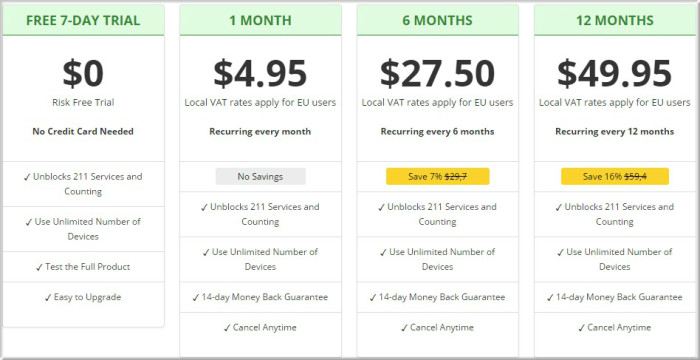Choose the 6 MONTHS plan header
Screen dimensions: 700x360
(438, 20)
